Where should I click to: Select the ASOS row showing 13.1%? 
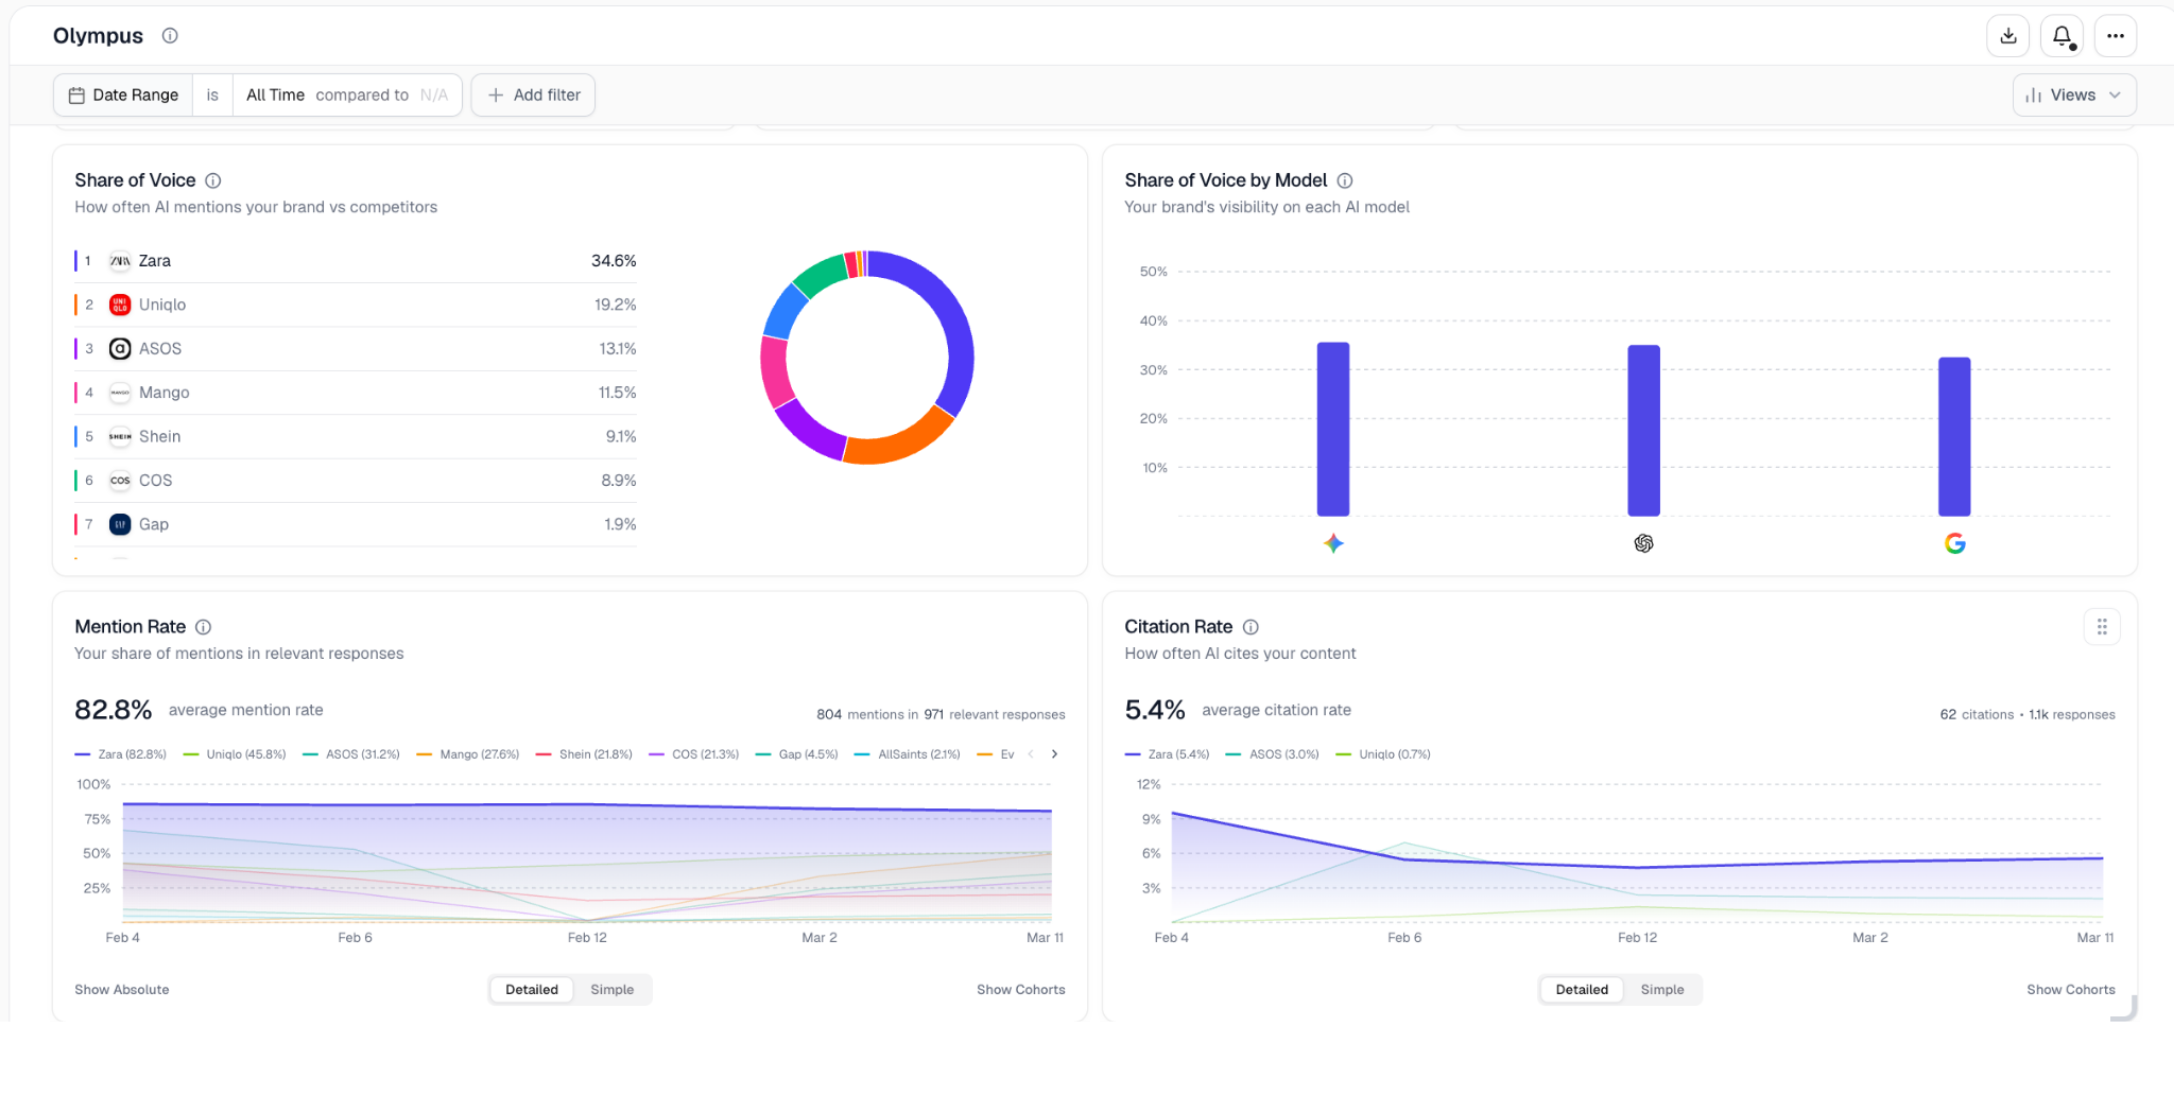tap(356, 349)
